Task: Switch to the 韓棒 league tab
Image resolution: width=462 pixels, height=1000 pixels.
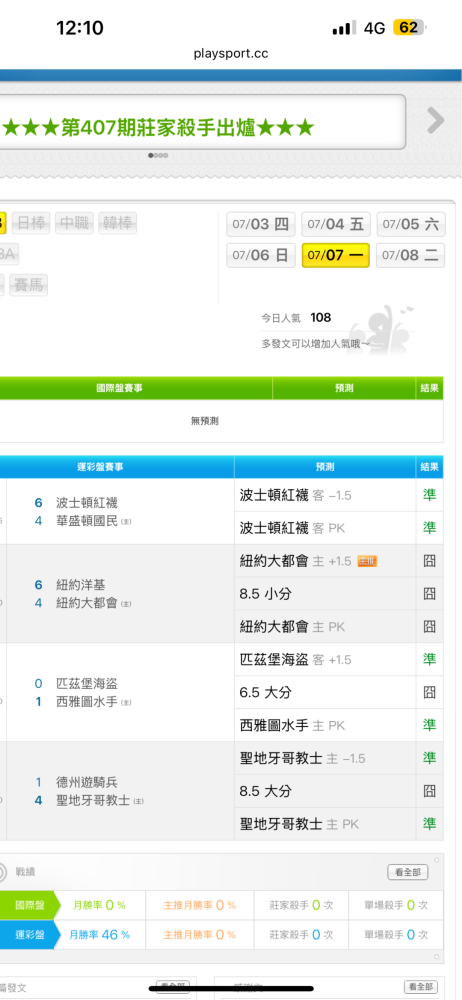Action: (x=117, y=223)
